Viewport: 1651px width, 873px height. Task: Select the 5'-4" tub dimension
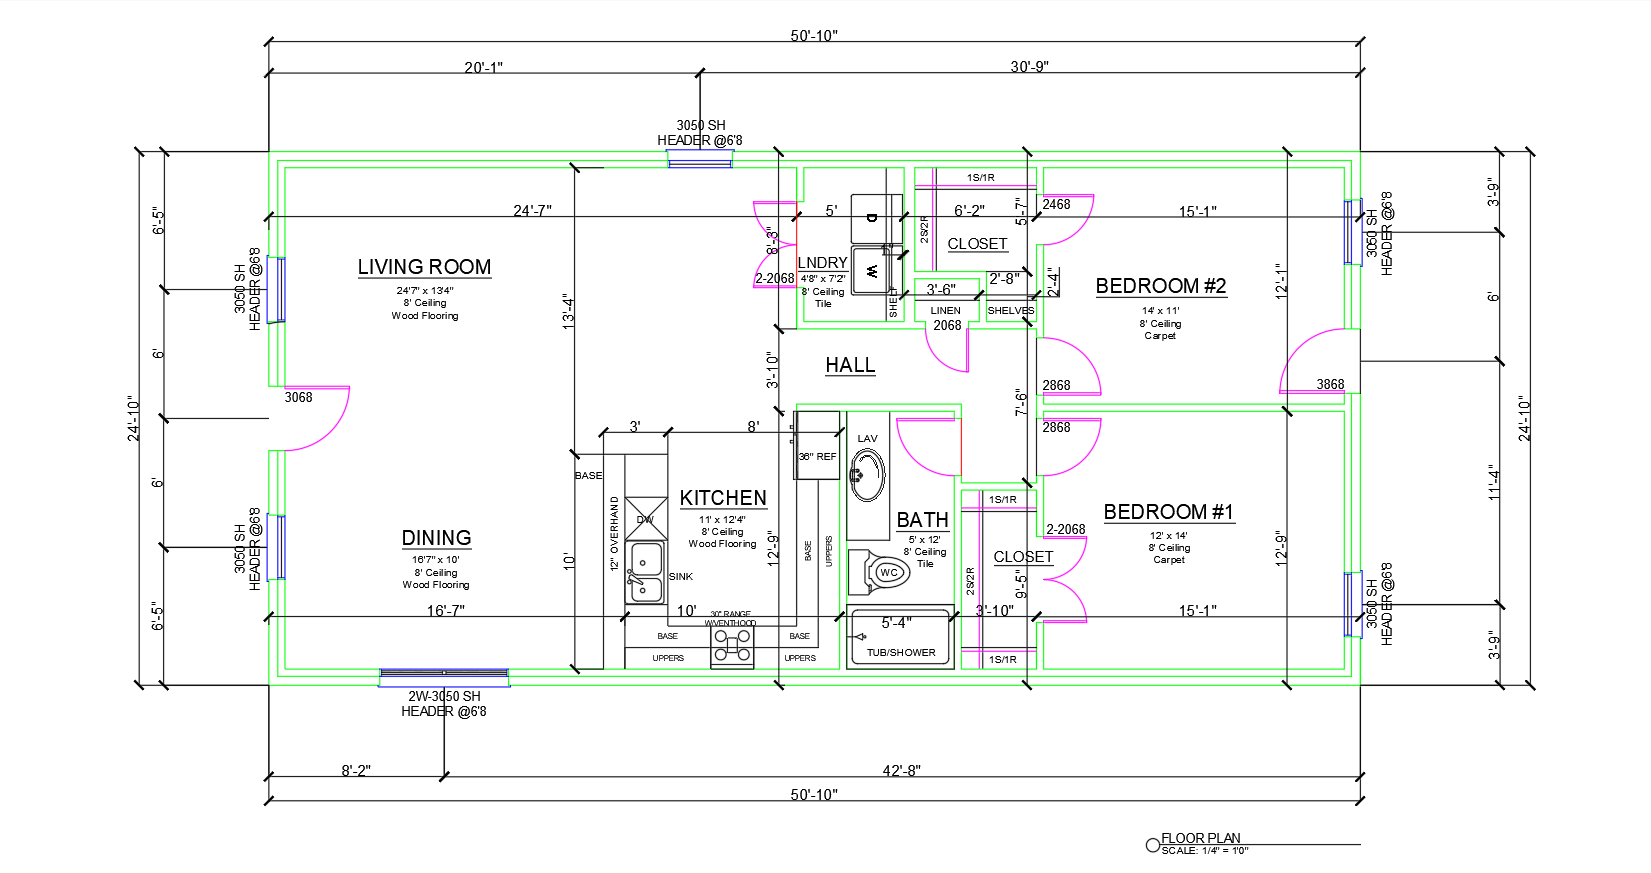pos(896,623)
